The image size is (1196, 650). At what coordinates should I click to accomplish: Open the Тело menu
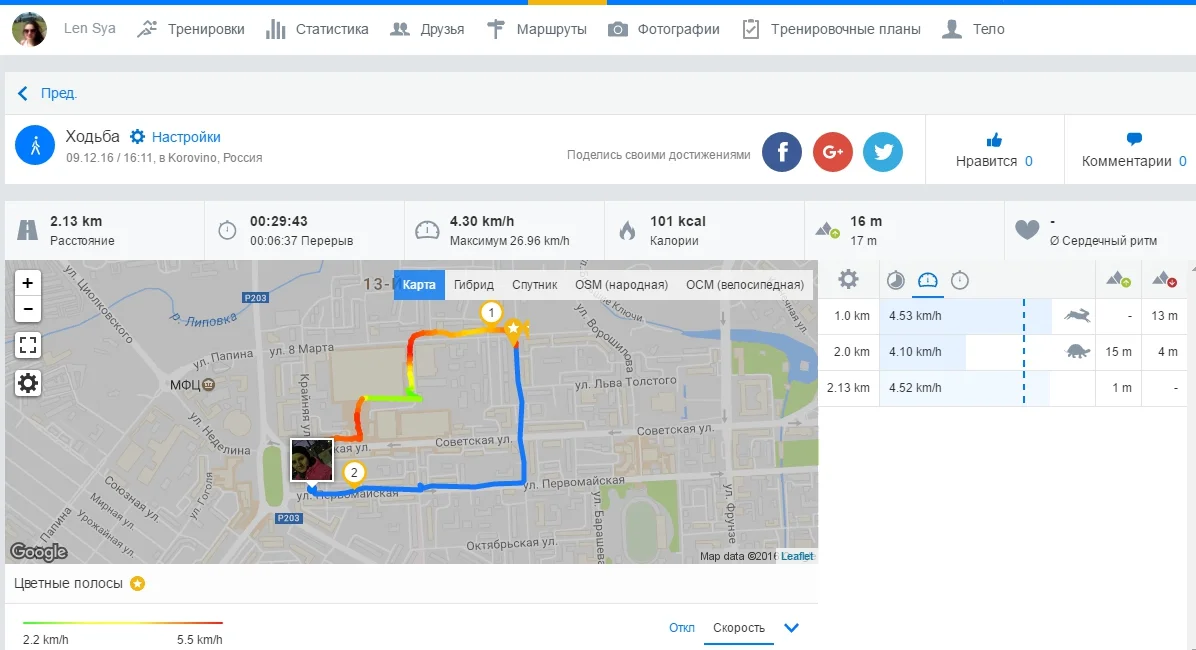(973, 29)
